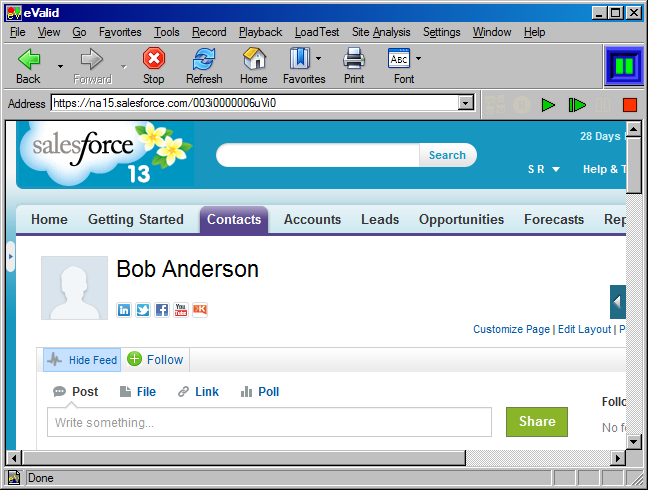
Task: Click the Edit Layout link
Action: coord(584,329)
